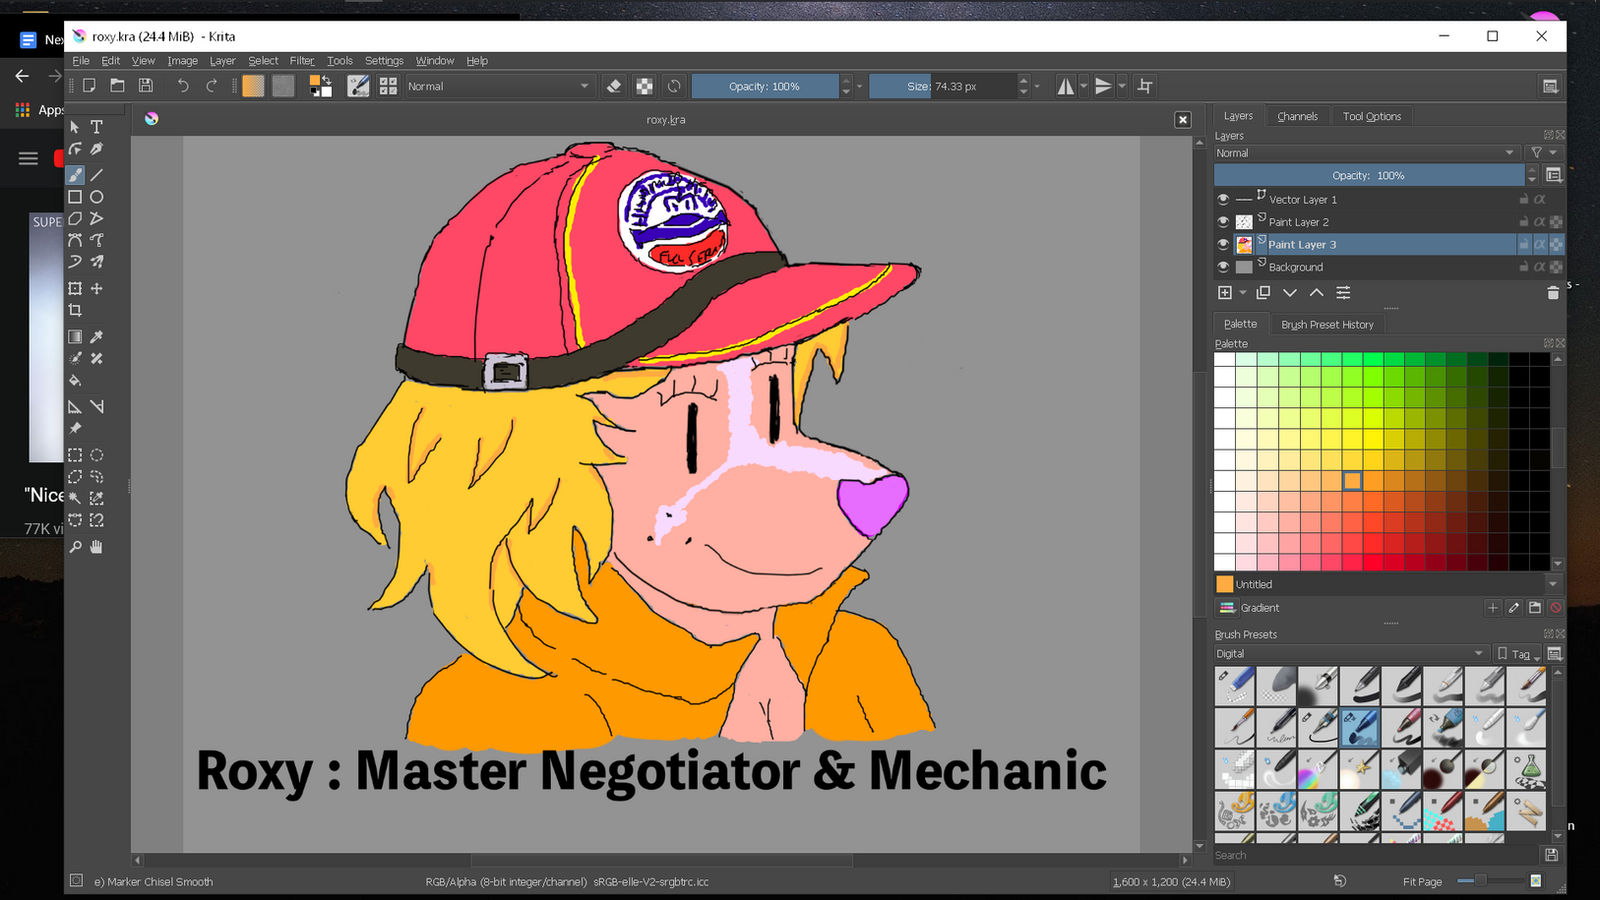Select the Crop tool
This screenshot has width=1600, height=900.
[x=75, y=311]
